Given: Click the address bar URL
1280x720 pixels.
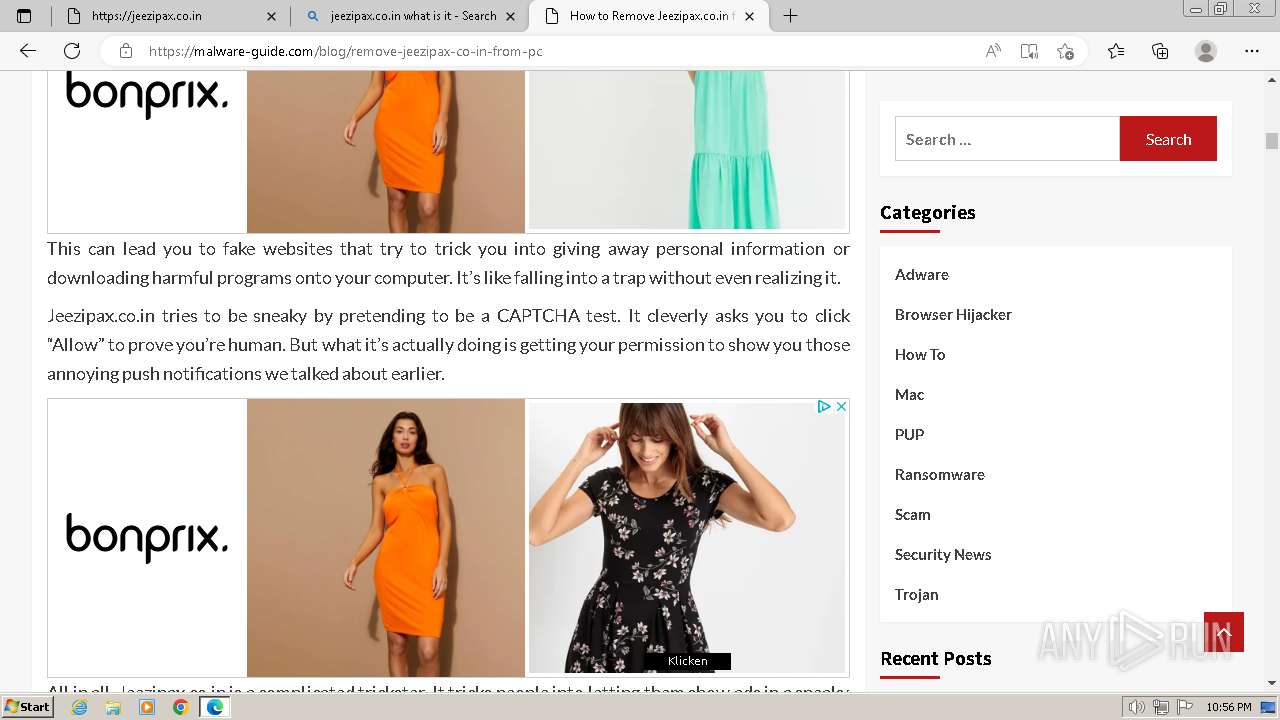Looking at the screenshot, I should [346, 51].
